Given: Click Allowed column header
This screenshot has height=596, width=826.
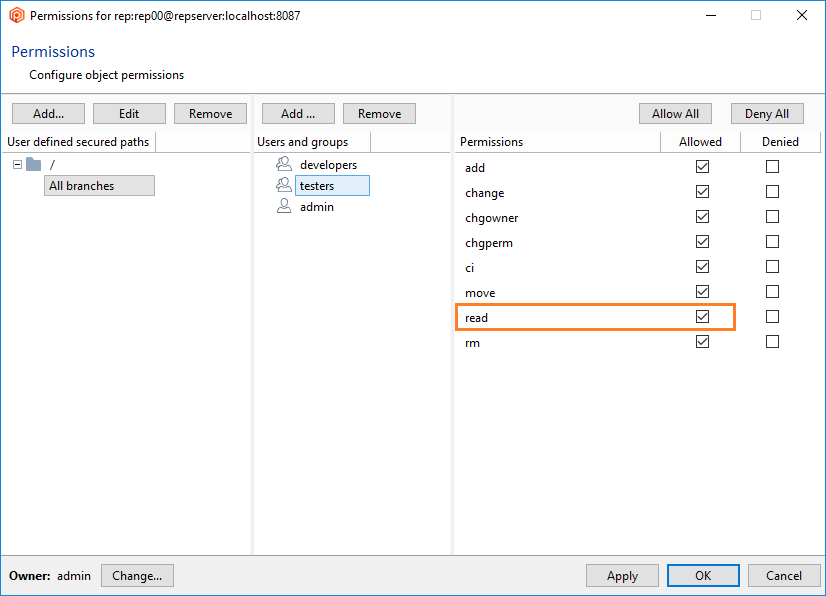Looking at the screenshot, I should click(701, 142).
